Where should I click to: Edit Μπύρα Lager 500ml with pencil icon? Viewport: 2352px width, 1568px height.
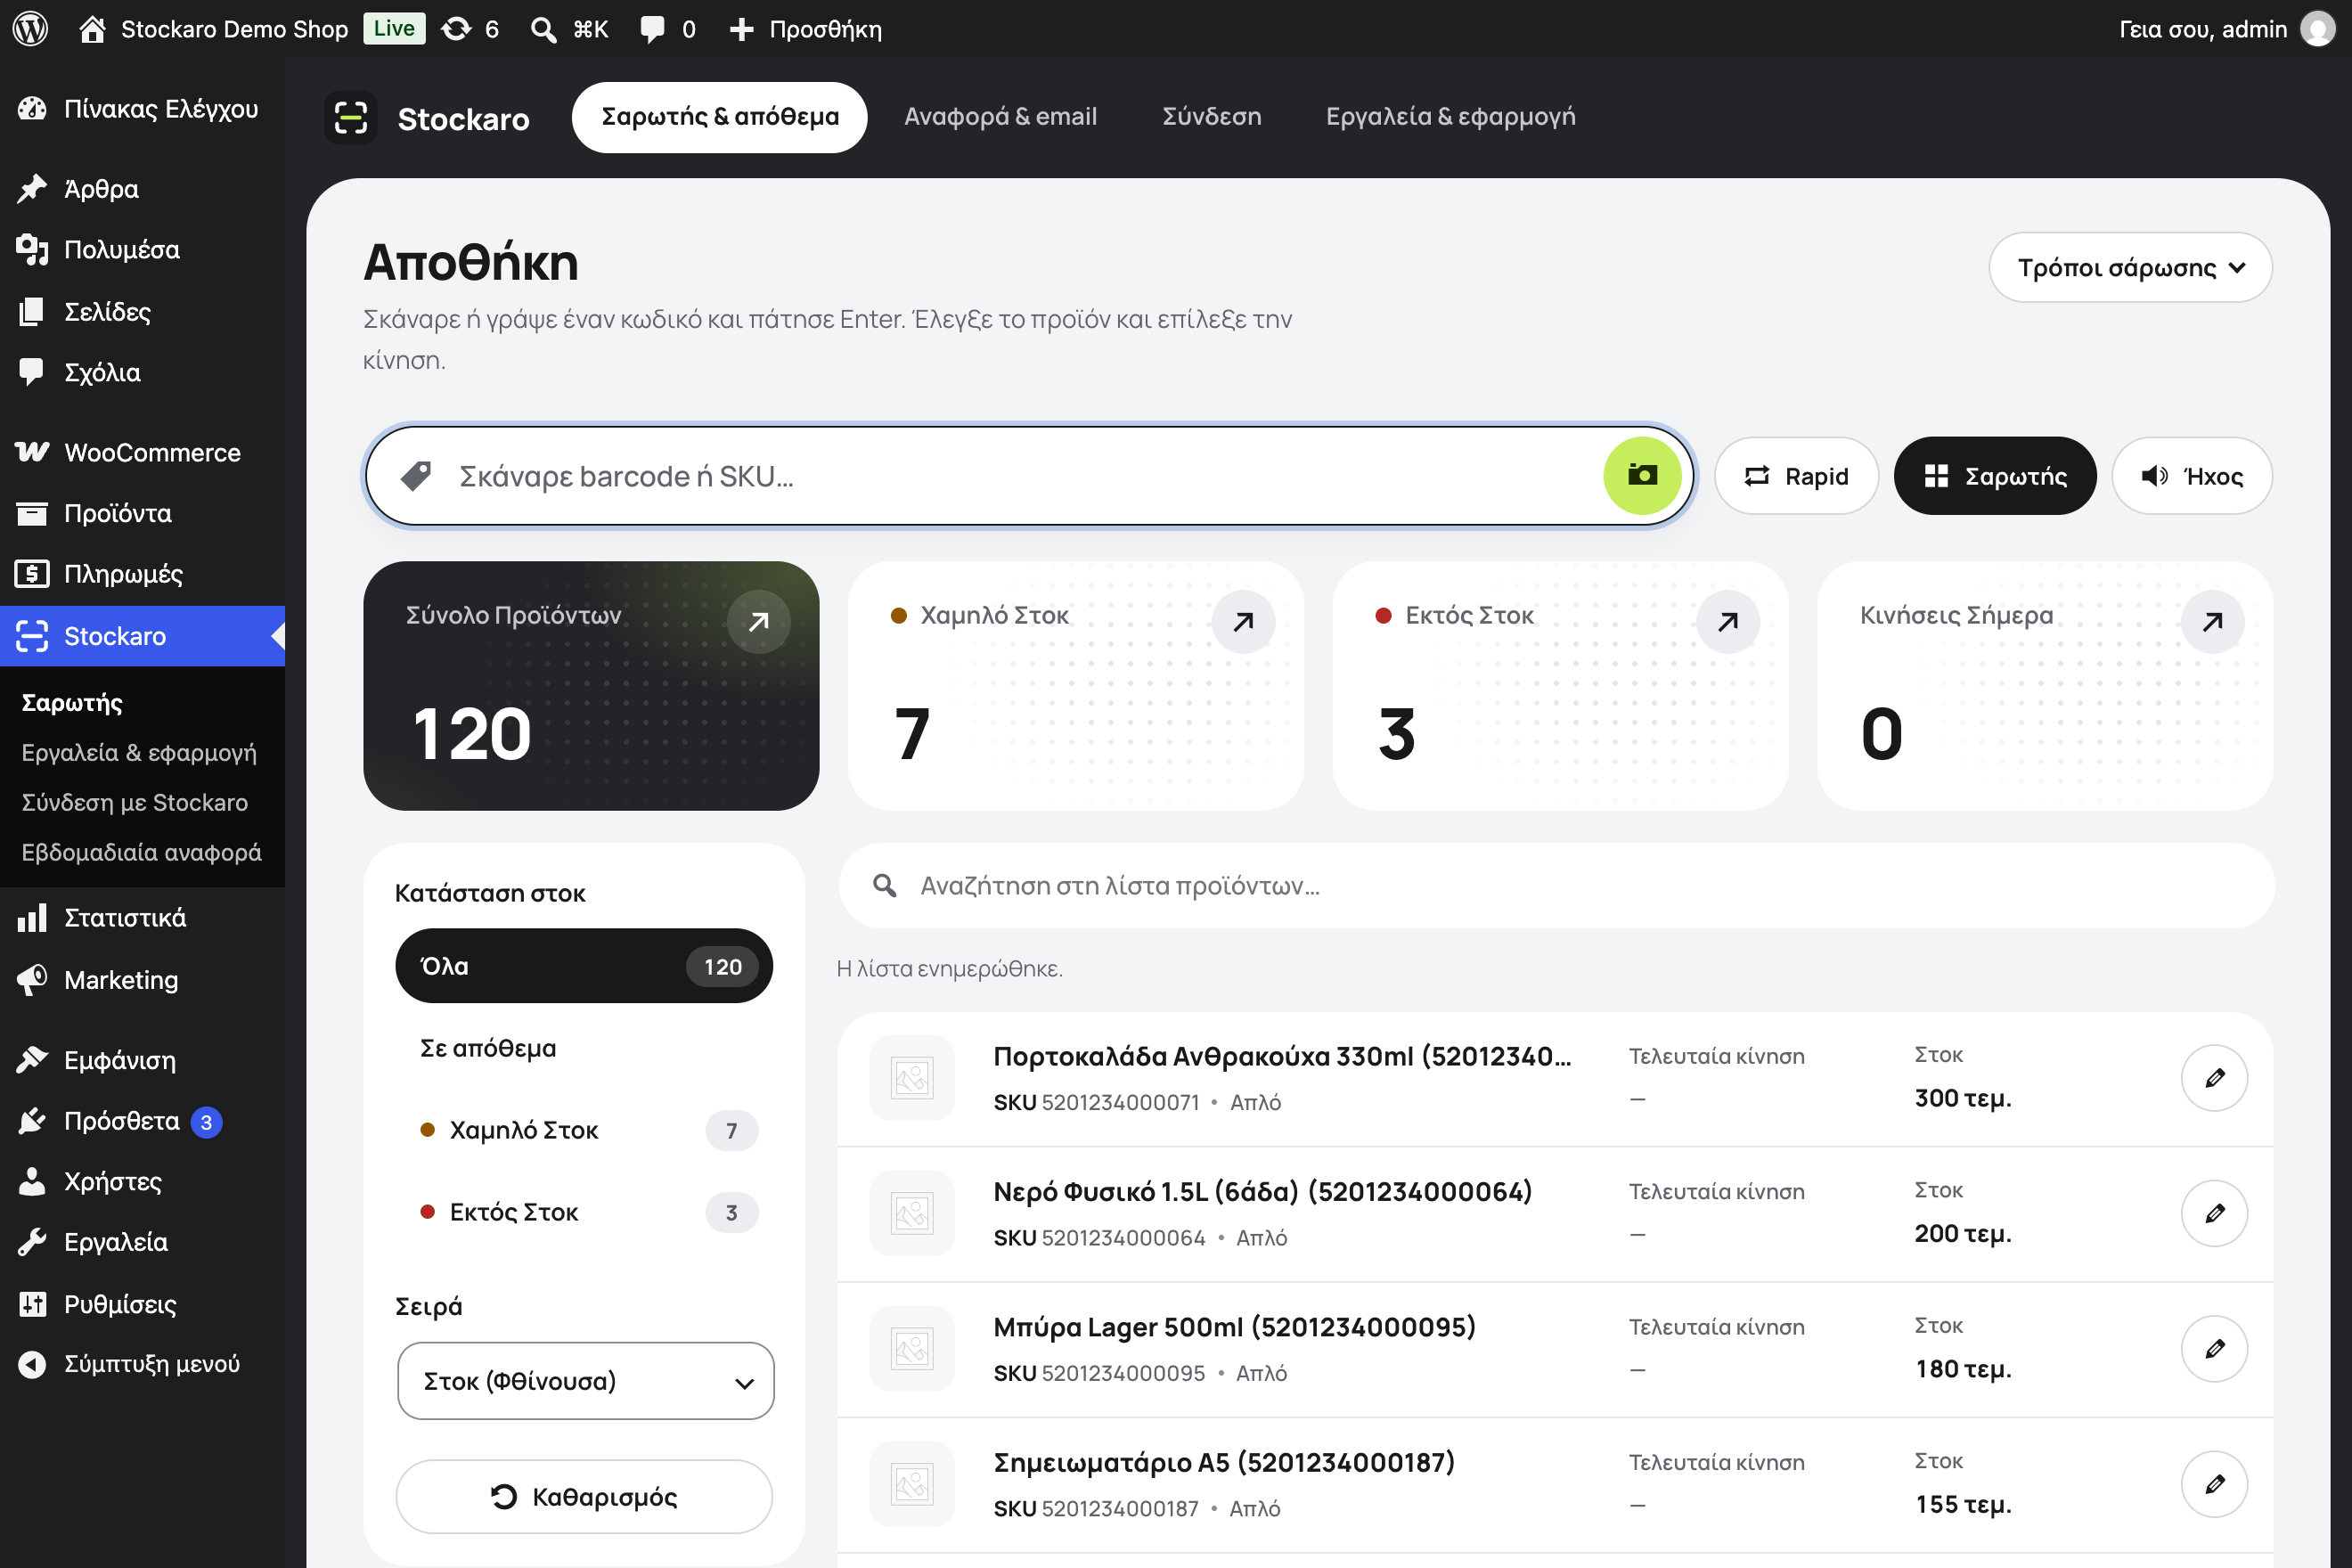coord(2214,1349)
